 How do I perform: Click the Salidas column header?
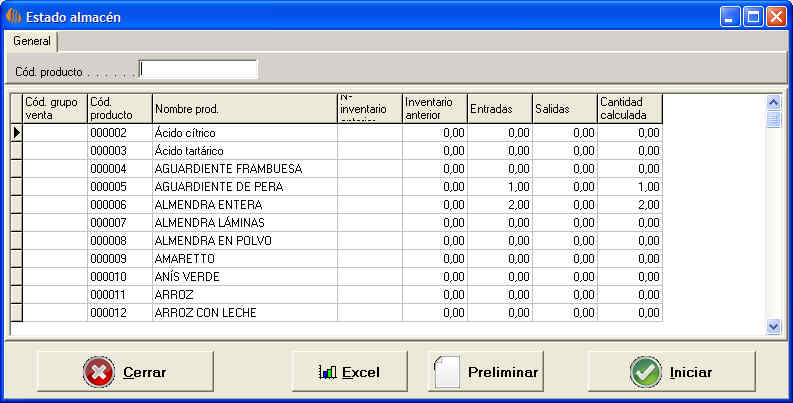[564, 108]
